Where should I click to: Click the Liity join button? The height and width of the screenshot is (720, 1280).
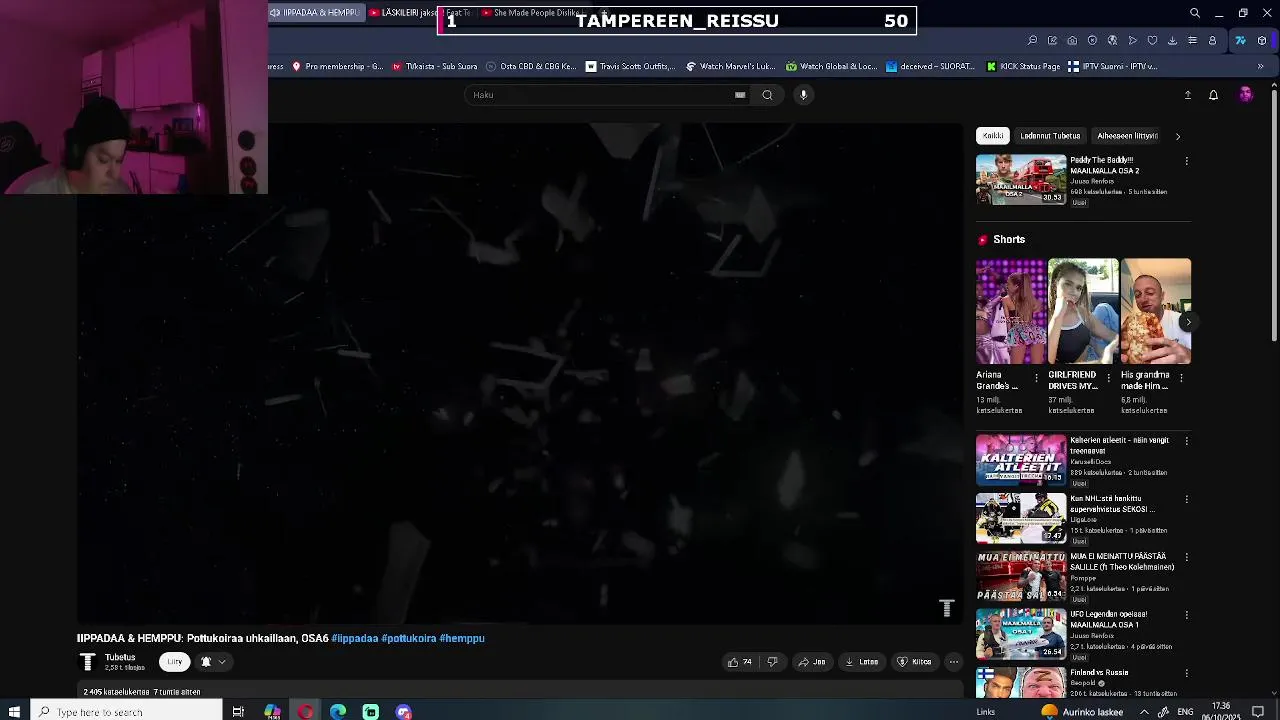pos(175,662)
